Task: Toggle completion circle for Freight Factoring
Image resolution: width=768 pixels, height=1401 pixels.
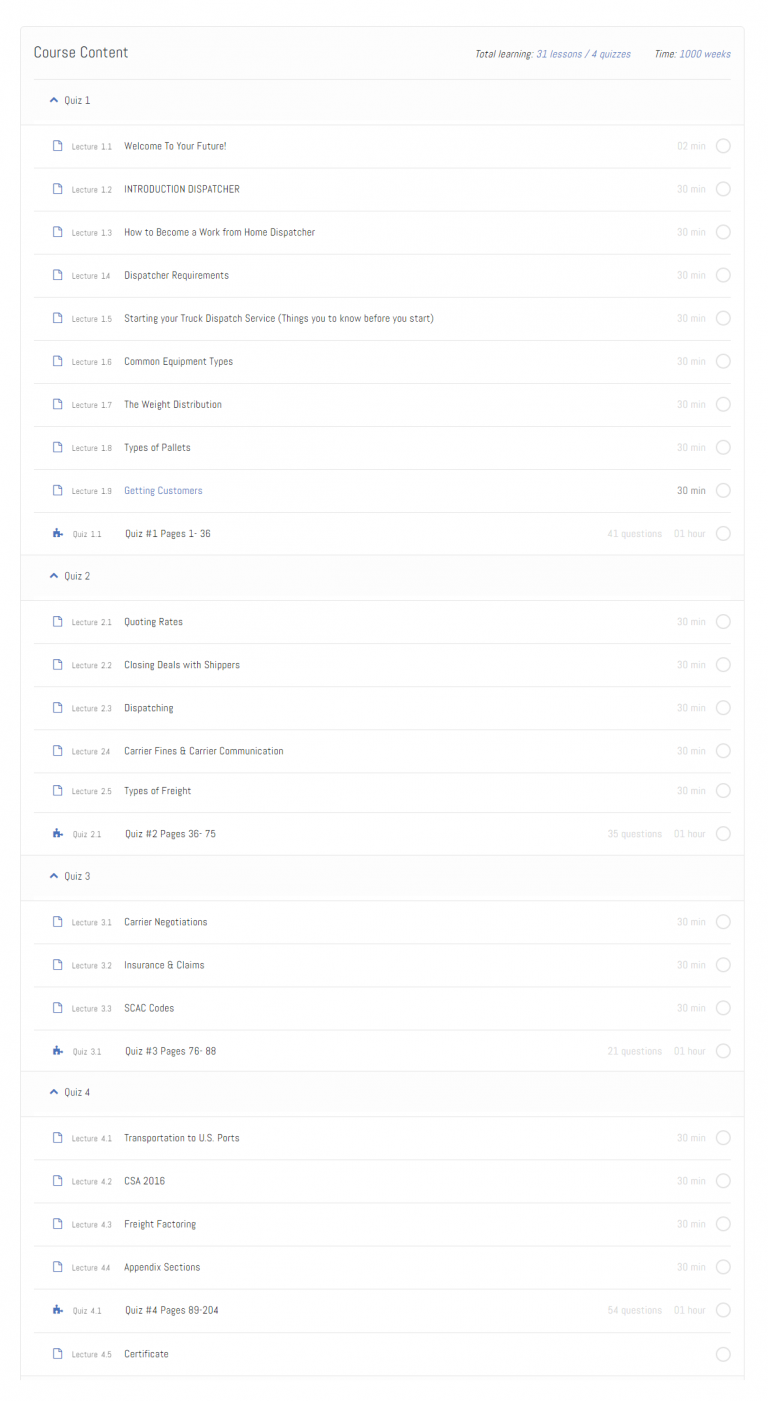Action: tap(723, 1224)
